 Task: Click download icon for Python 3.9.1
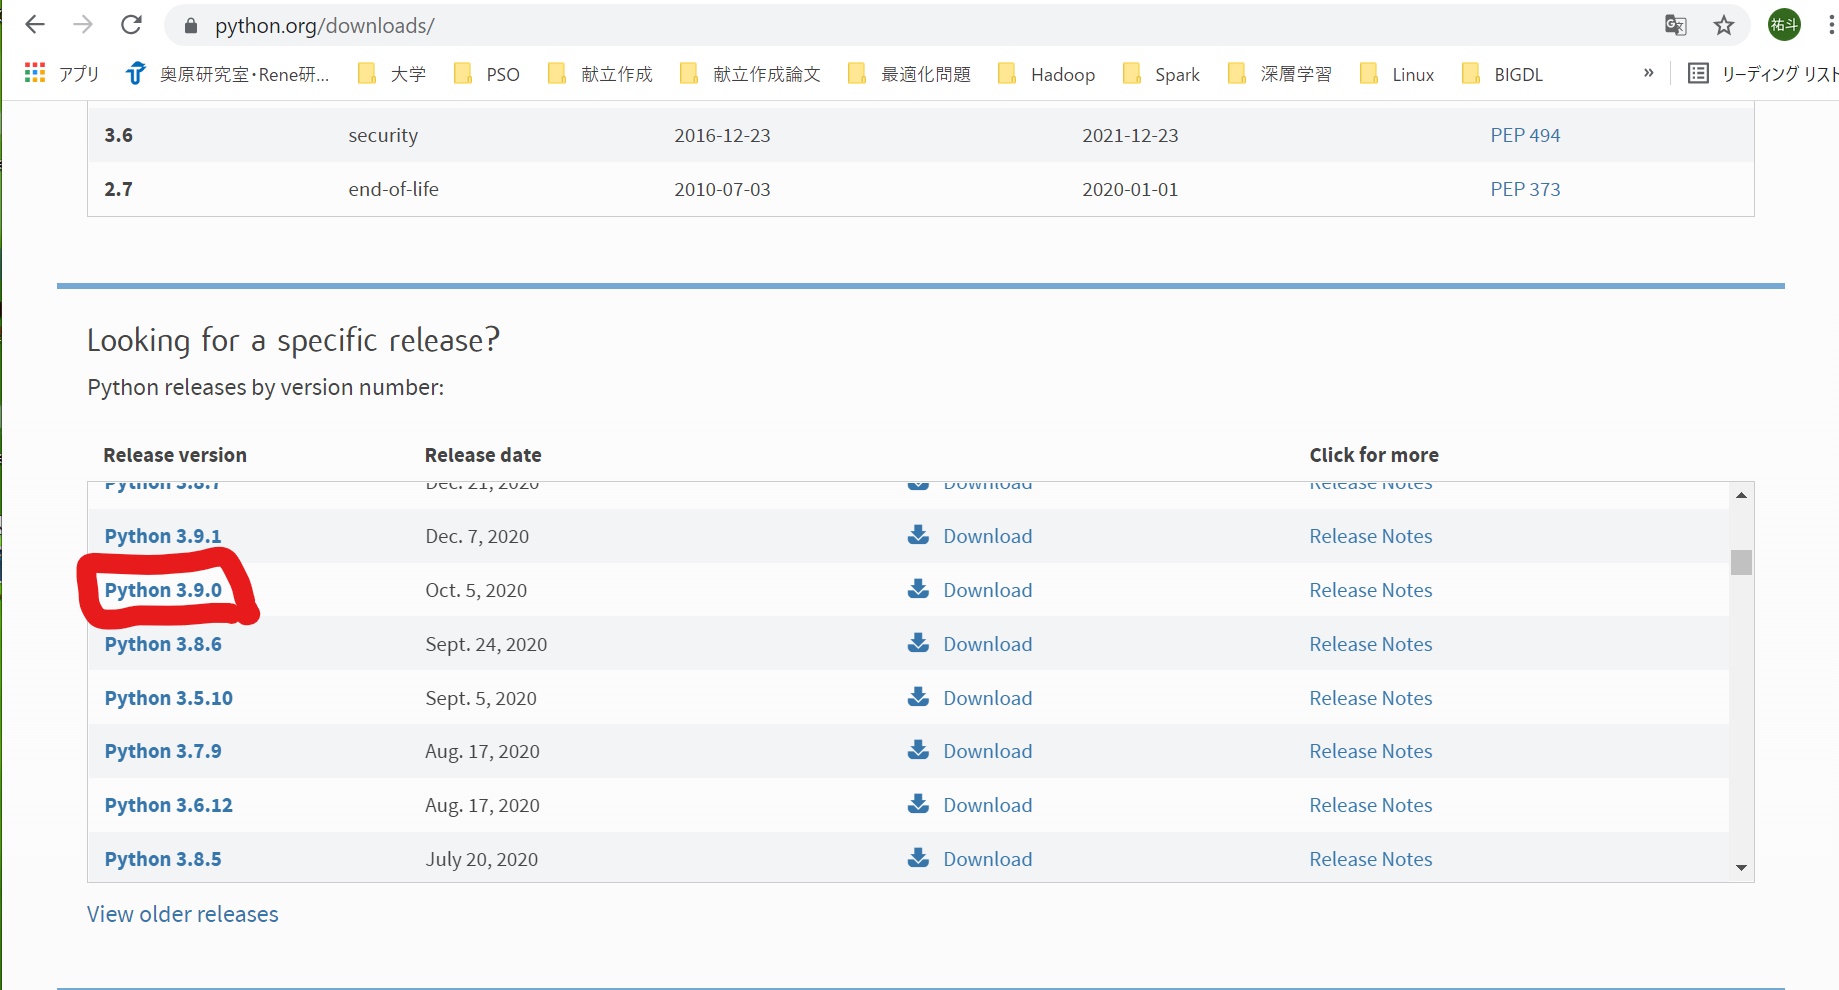coord(918,535)
